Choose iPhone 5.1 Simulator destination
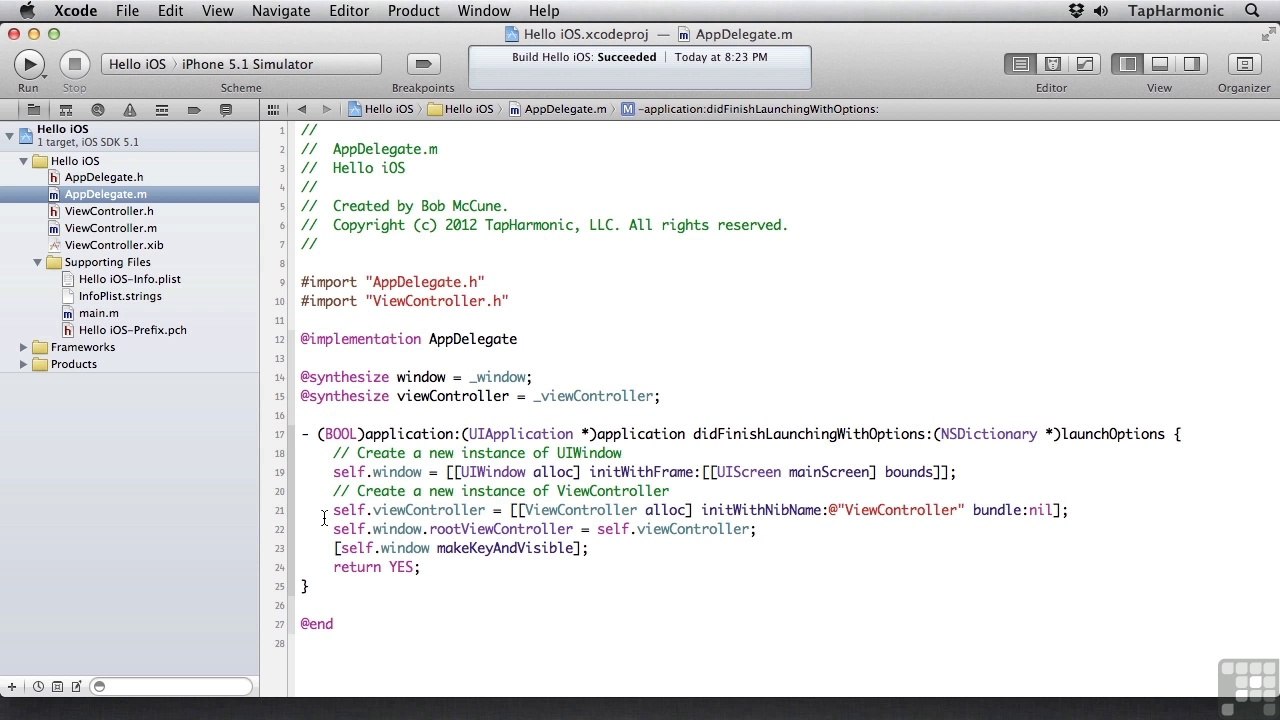The image size is (1280, 720). (247, 64)
